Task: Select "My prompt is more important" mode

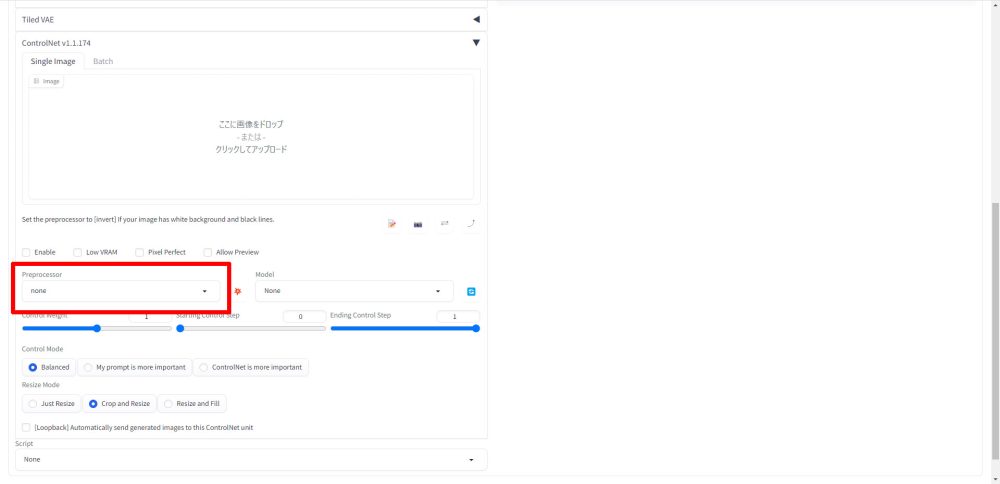Action: tap(134, 367)
